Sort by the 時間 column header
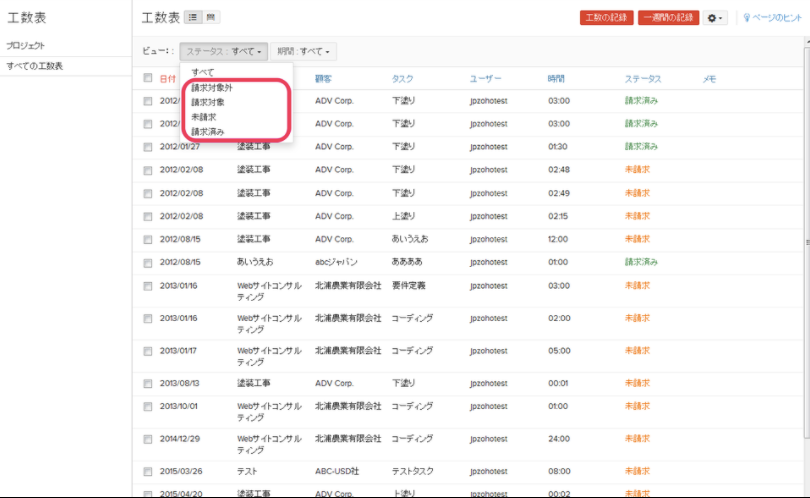This screenshot has height=498, width=810. click(556, 78)
